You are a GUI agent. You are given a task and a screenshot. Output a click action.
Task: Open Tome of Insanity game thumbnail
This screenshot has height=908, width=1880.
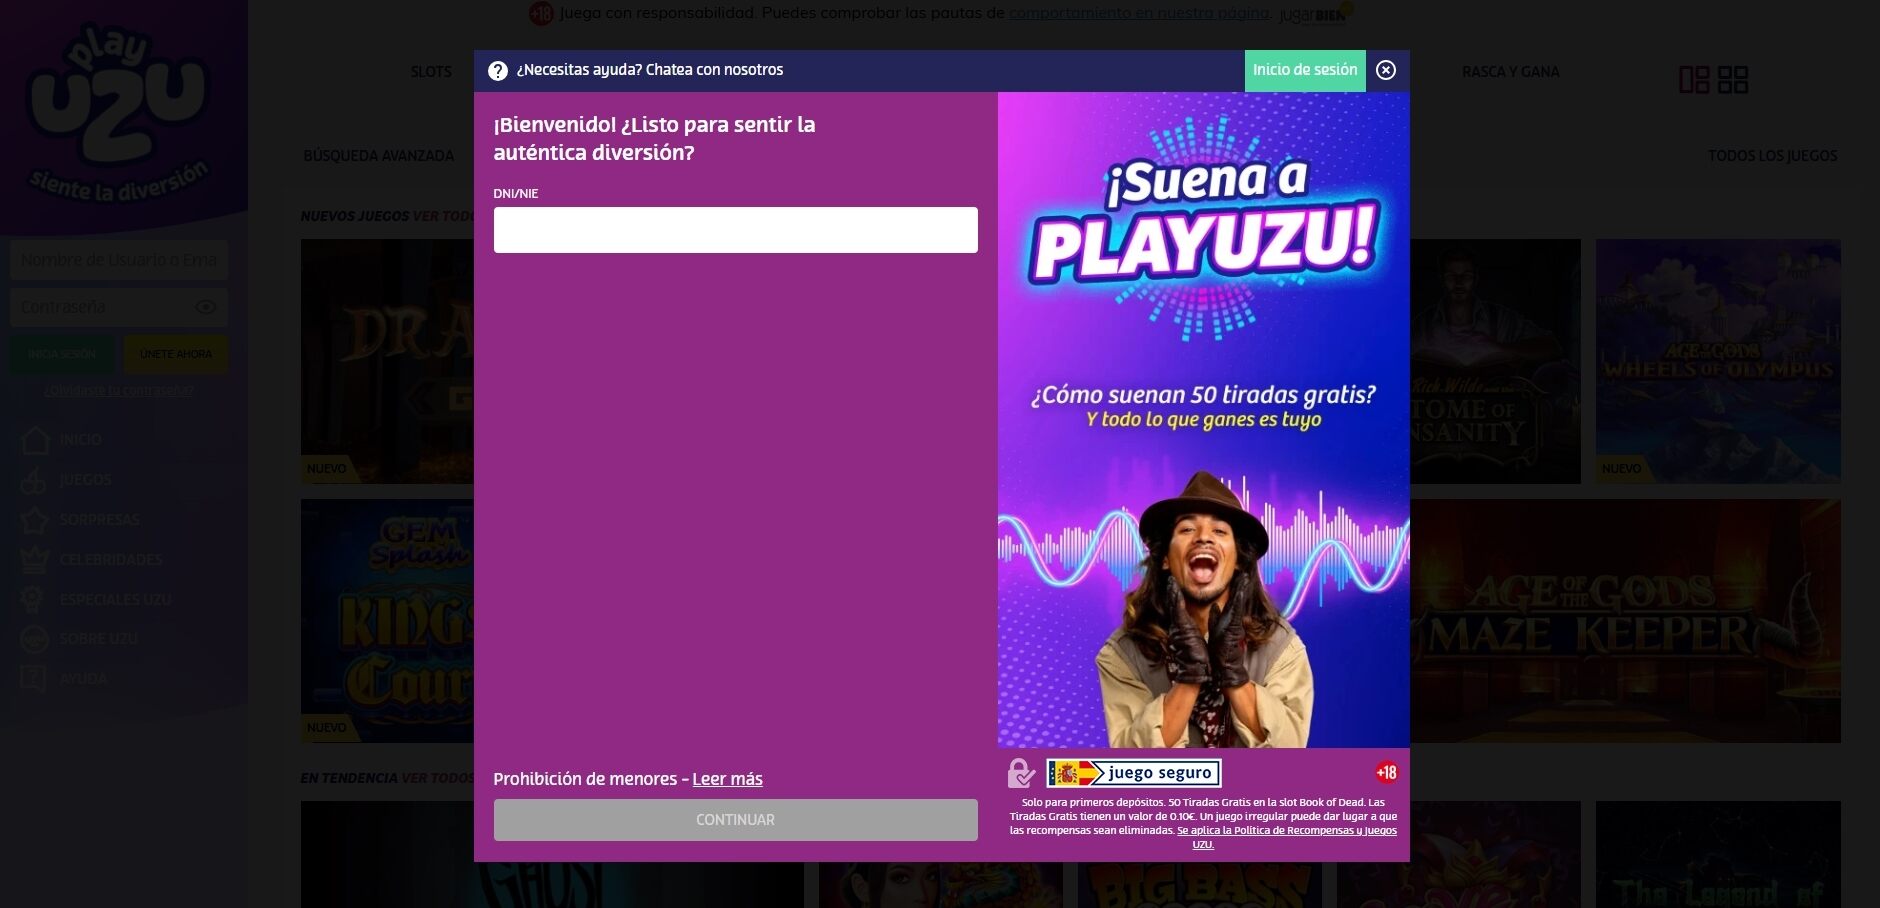point(1495,361)
